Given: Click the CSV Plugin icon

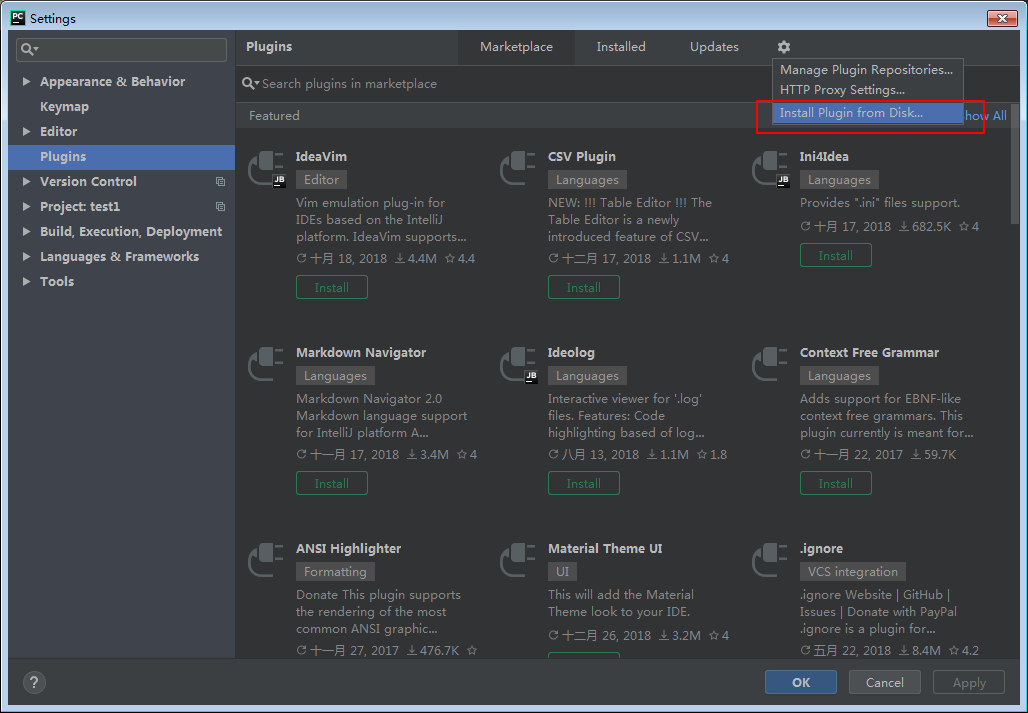Looking at the screenshot, I should [x=518, y=168].
